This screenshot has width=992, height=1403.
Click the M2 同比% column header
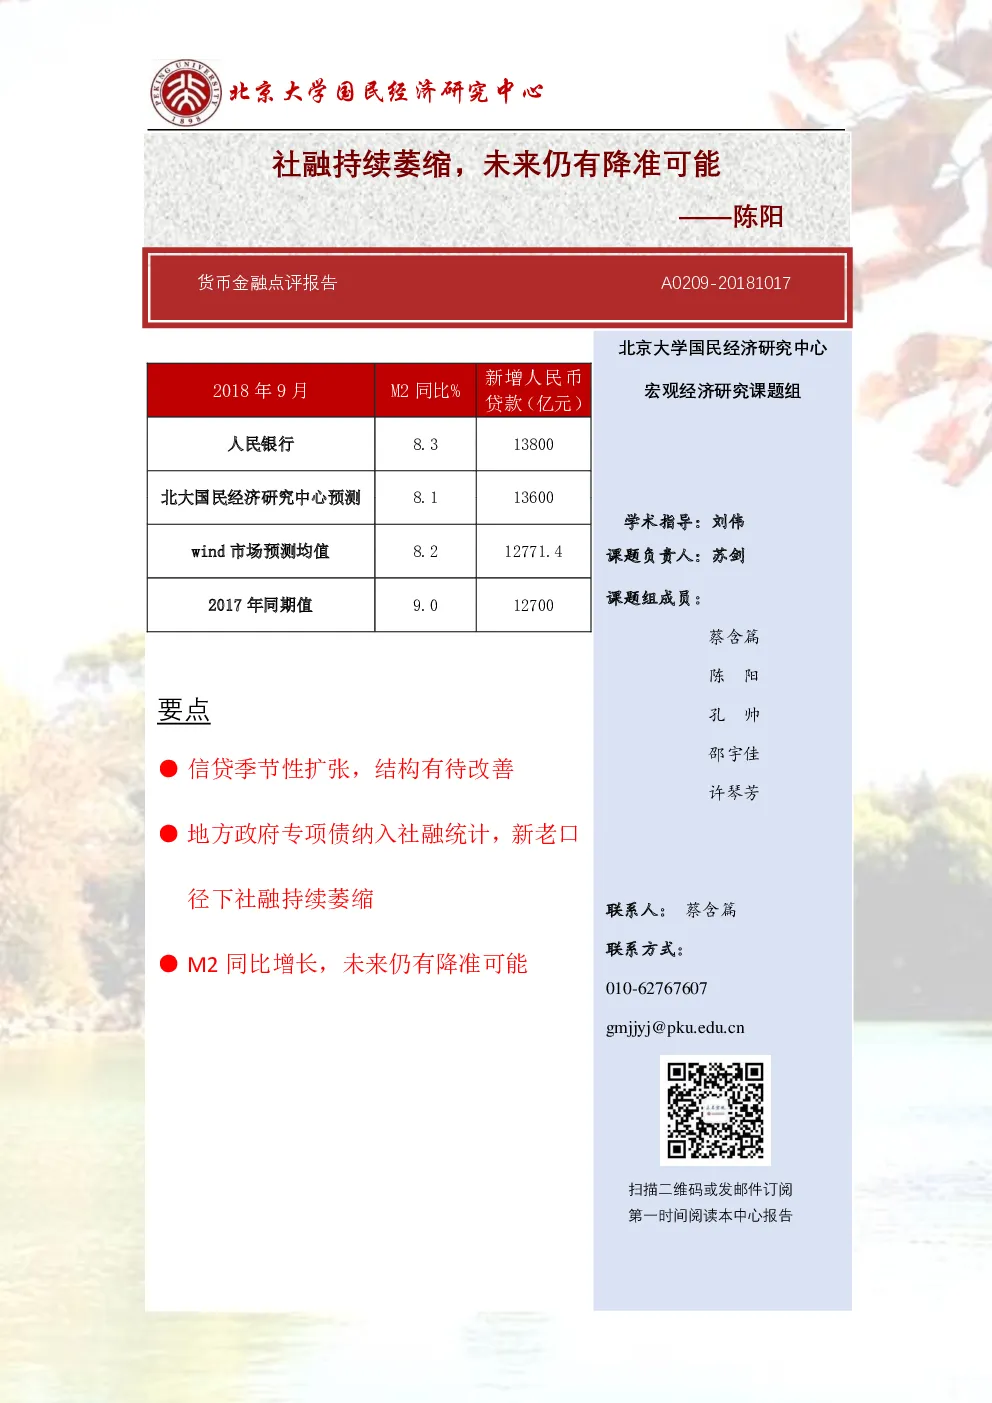pyautogui.click(x=425, y=390)
